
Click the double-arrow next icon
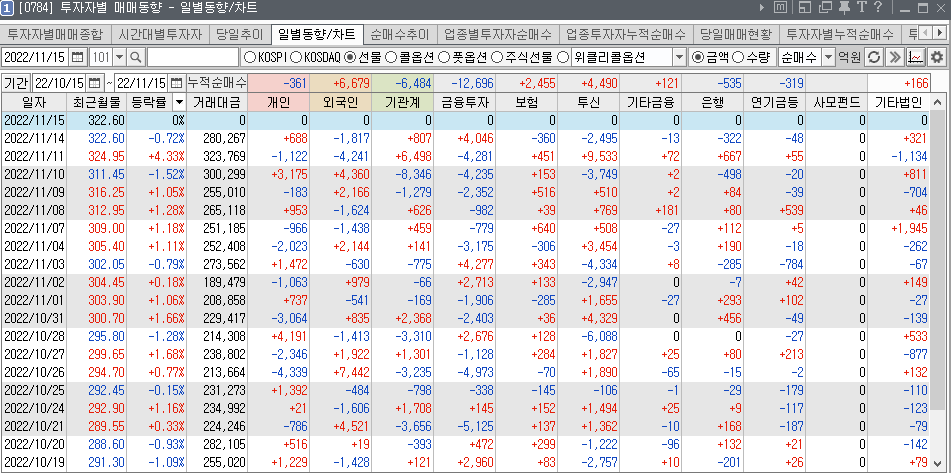pos(895,57)
